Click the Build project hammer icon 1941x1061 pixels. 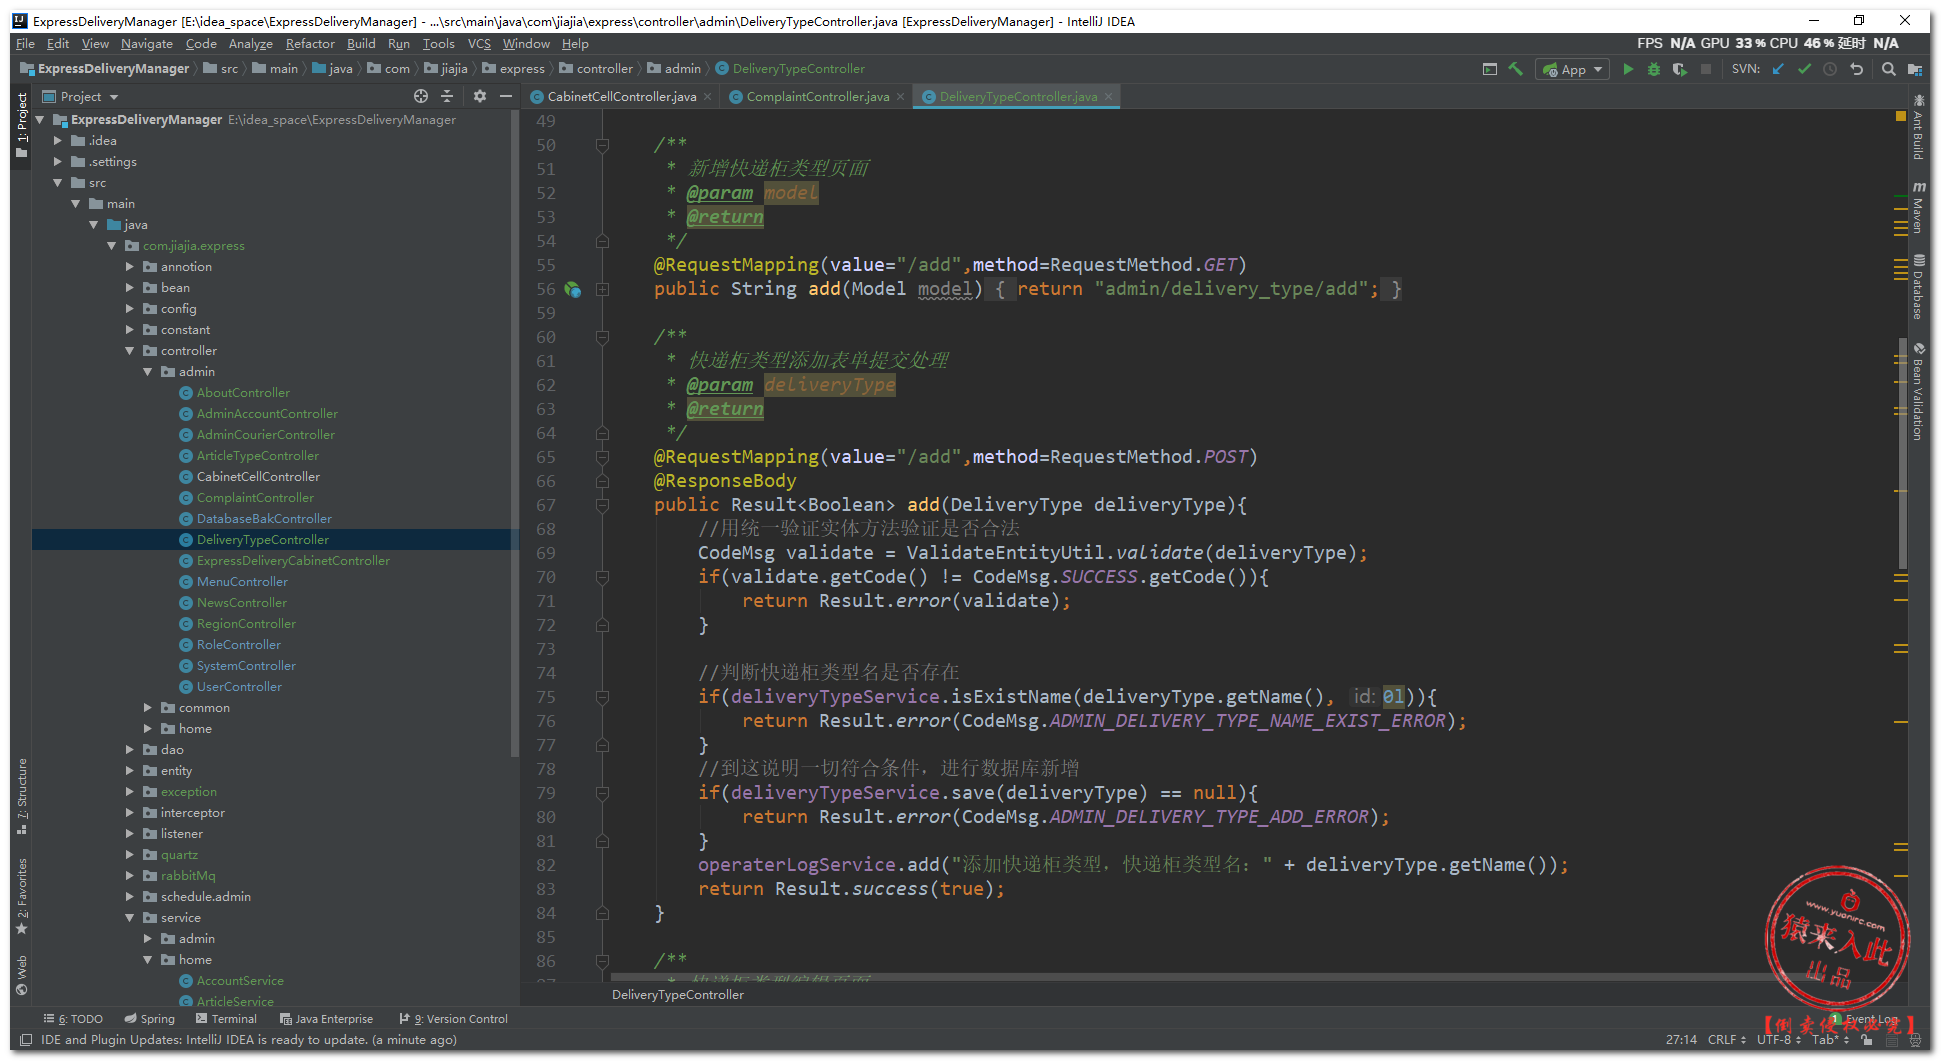1516,69
